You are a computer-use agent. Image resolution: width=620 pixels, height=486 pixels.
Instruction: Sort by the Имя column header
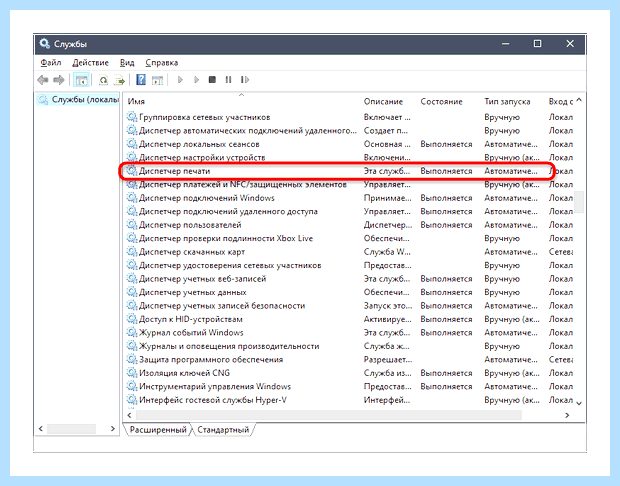coord(136,102)
